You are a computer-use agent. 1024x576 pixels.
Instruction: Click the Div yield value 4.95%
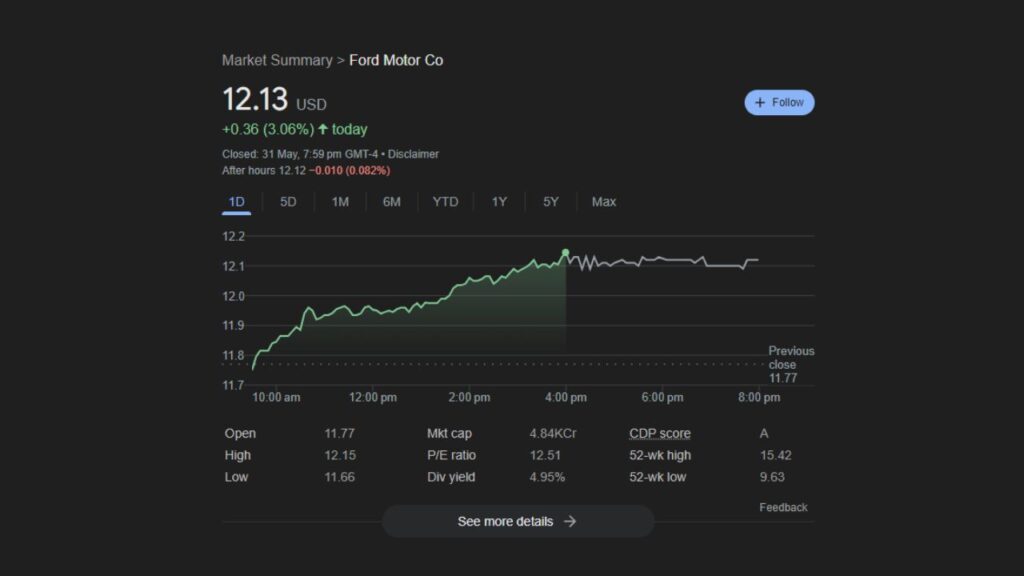point(547,477)
